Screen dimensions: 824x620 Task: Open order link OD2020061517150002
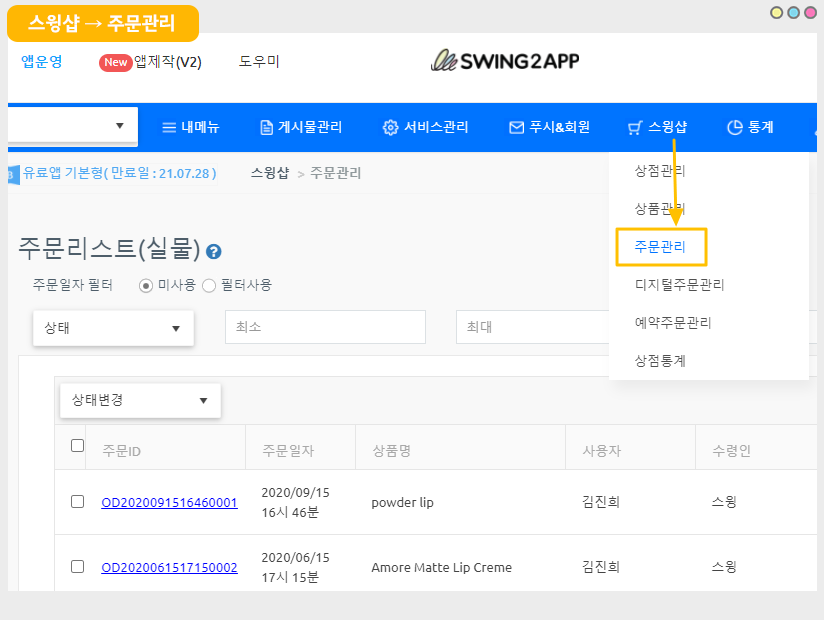tap(169, 568)
